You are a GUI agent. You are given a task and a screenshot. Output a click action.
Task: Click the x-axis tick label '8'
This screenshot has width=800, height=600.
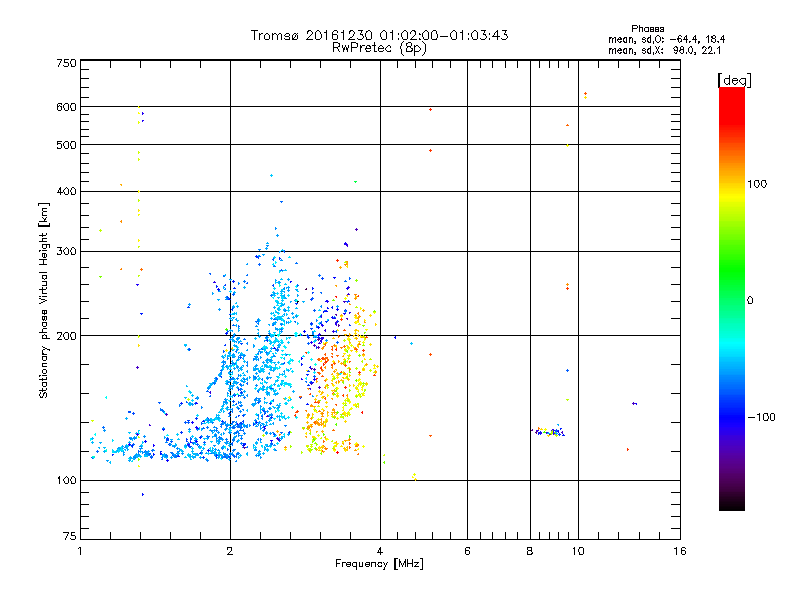click(x=530, y=551)
